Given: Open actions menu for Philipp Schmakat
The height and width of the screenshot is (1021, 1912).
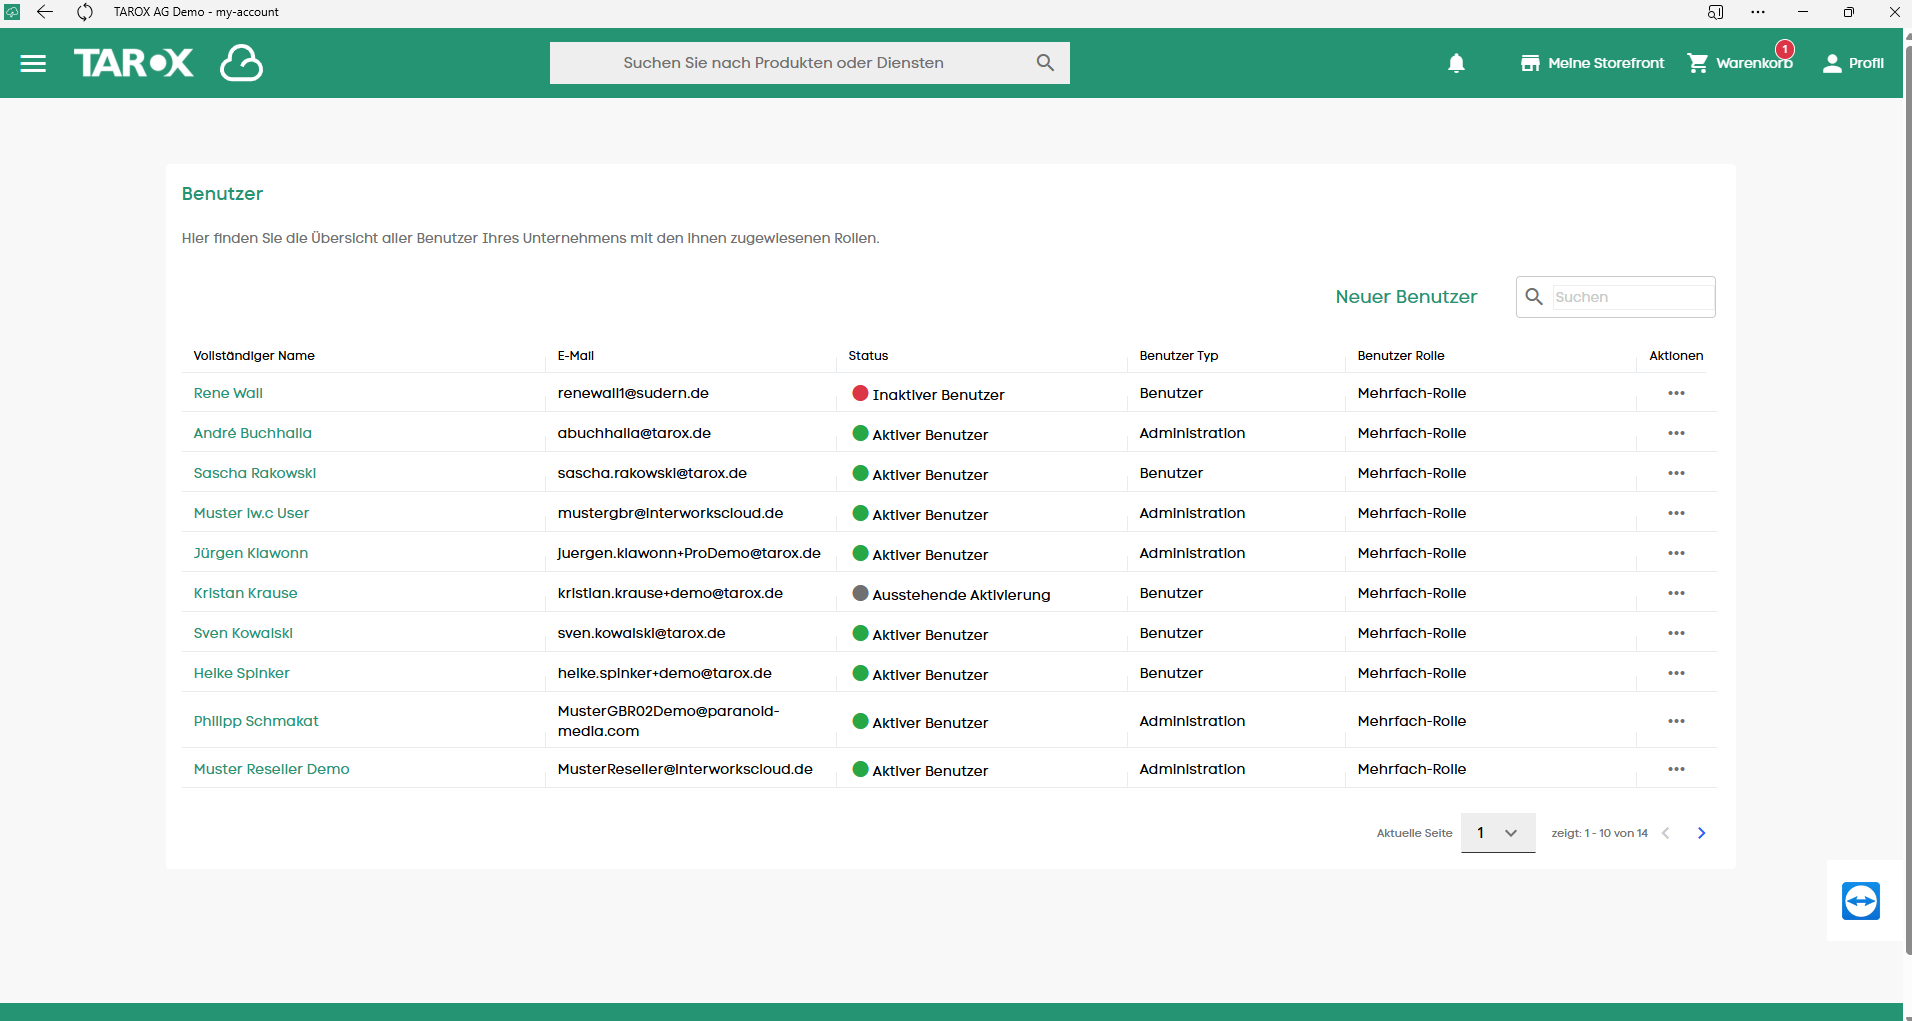Looking at the screenshot, I should point(1676,721).
